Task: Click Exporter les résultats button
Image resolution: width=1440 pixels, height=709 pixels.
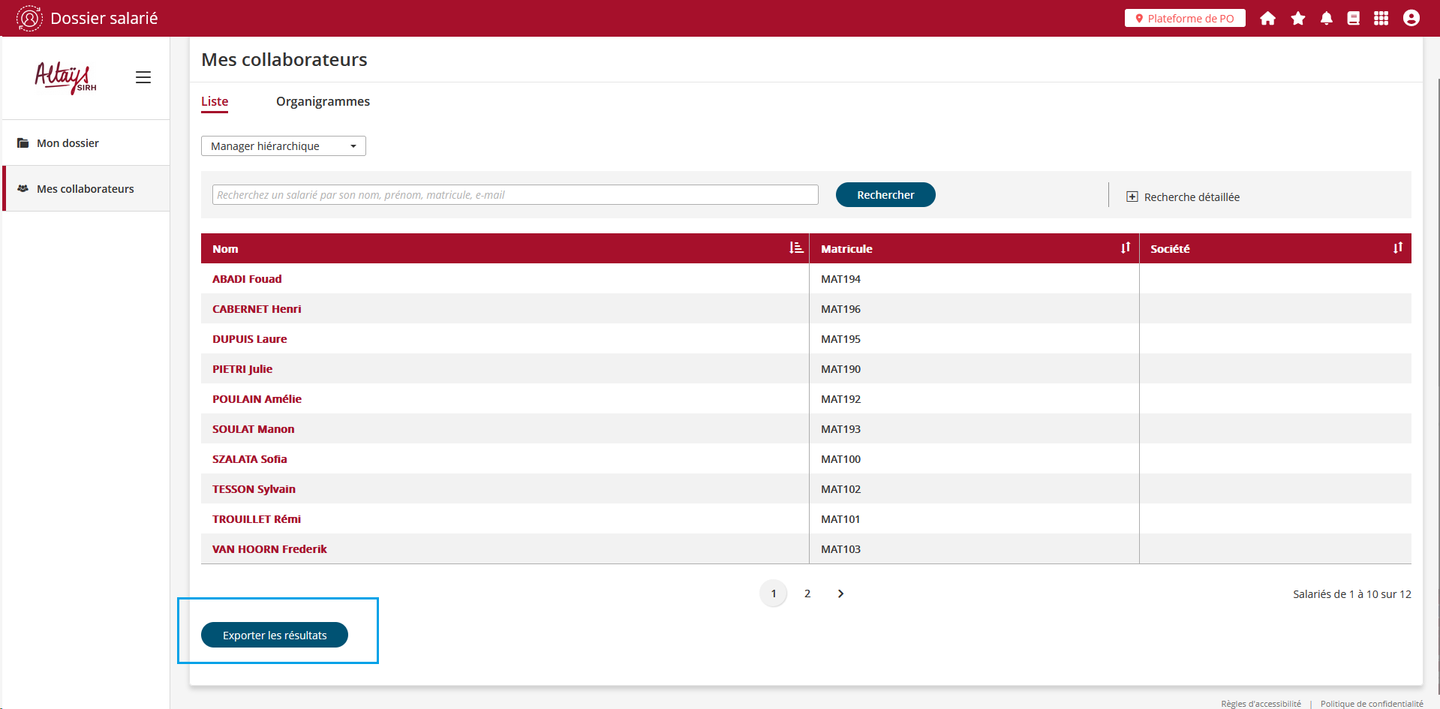Action: coord(274,635)
